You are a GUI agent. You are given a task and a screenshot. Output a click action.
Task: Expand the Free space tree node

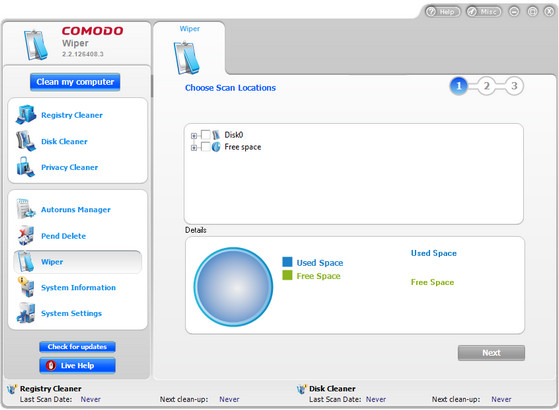[x=194, y=148]
